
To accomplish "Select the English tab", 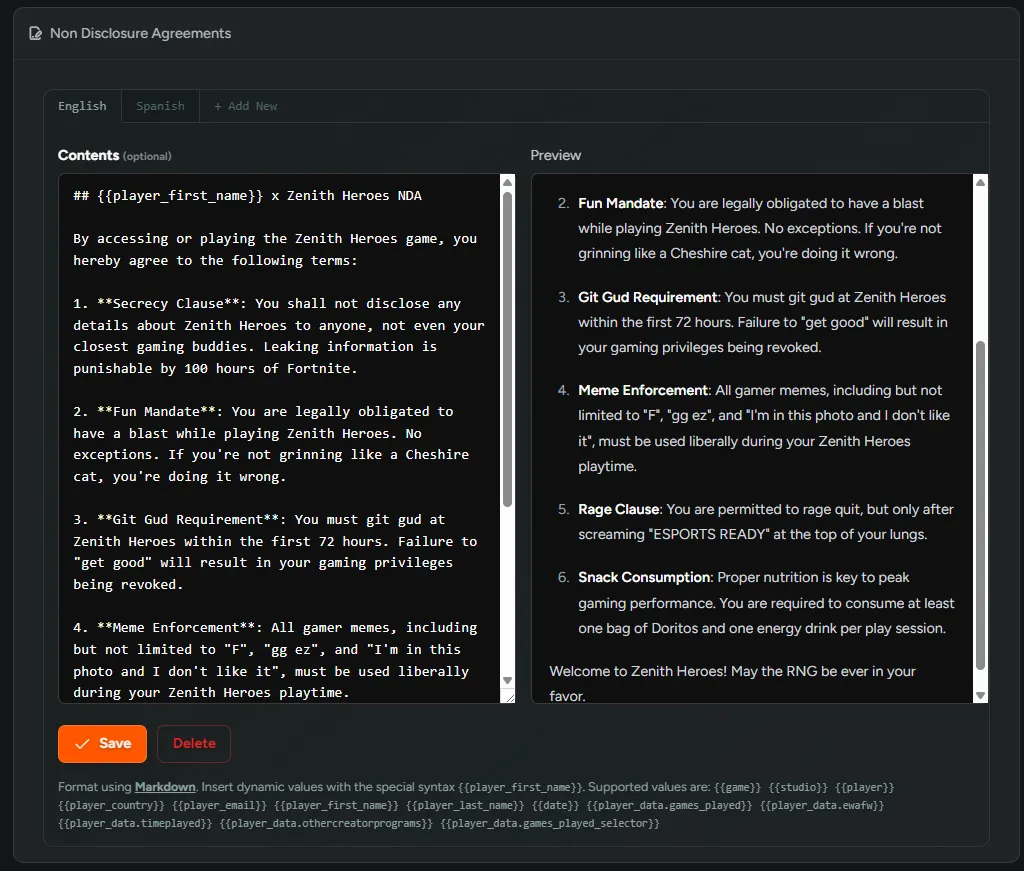I will point(82,105).
